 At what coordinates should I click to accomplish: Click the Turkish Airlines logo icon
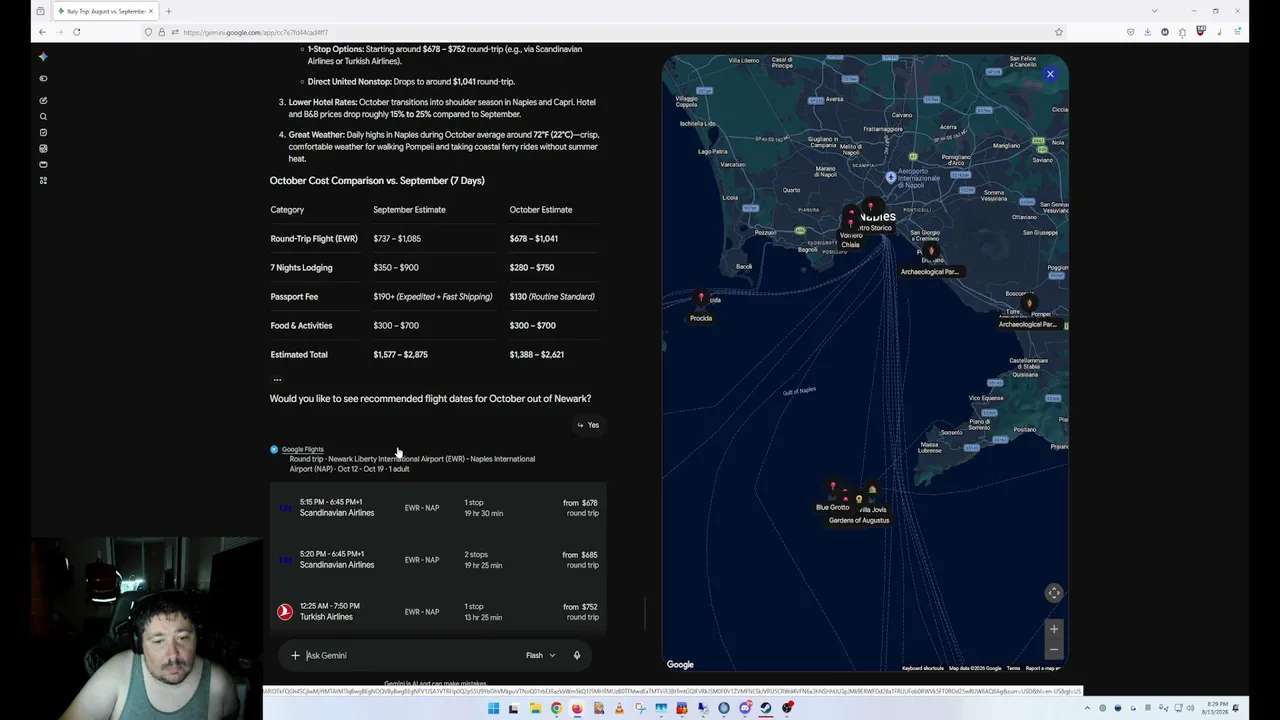285,611
